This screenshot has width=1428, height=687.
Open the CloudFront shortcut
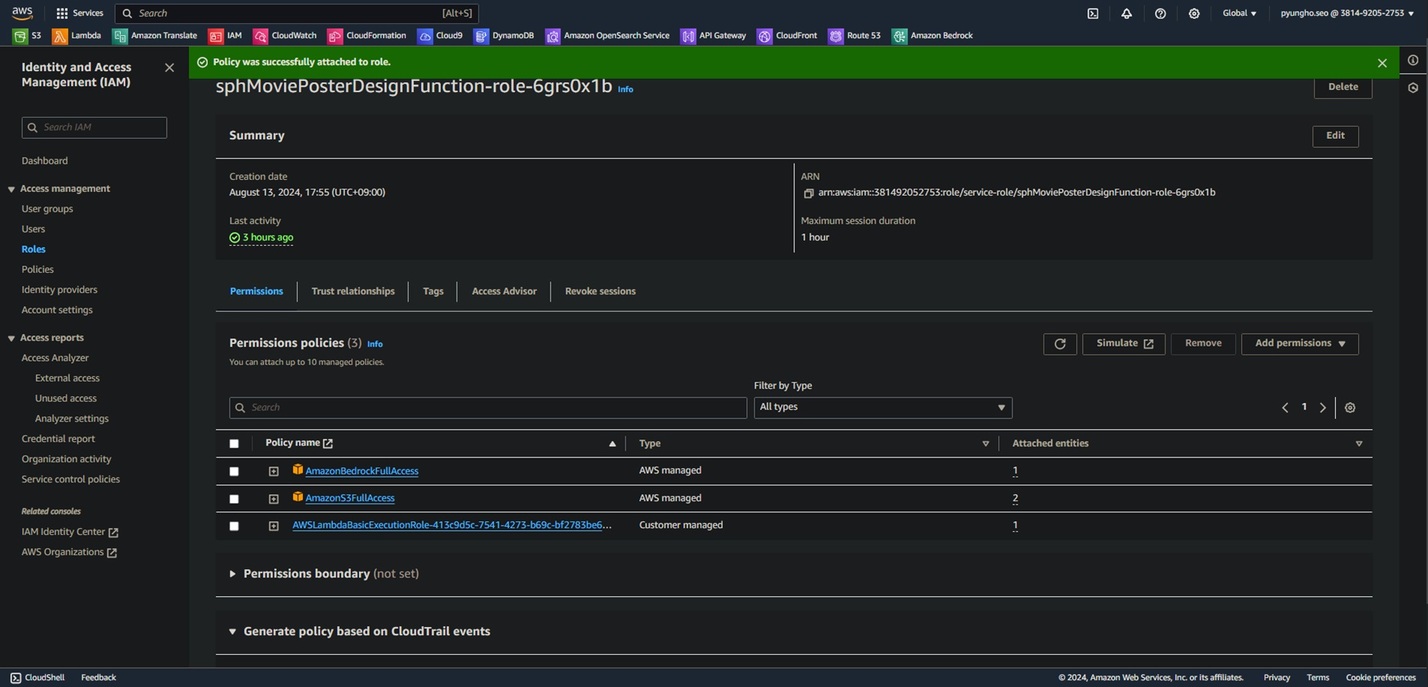[x=788, y=36]
